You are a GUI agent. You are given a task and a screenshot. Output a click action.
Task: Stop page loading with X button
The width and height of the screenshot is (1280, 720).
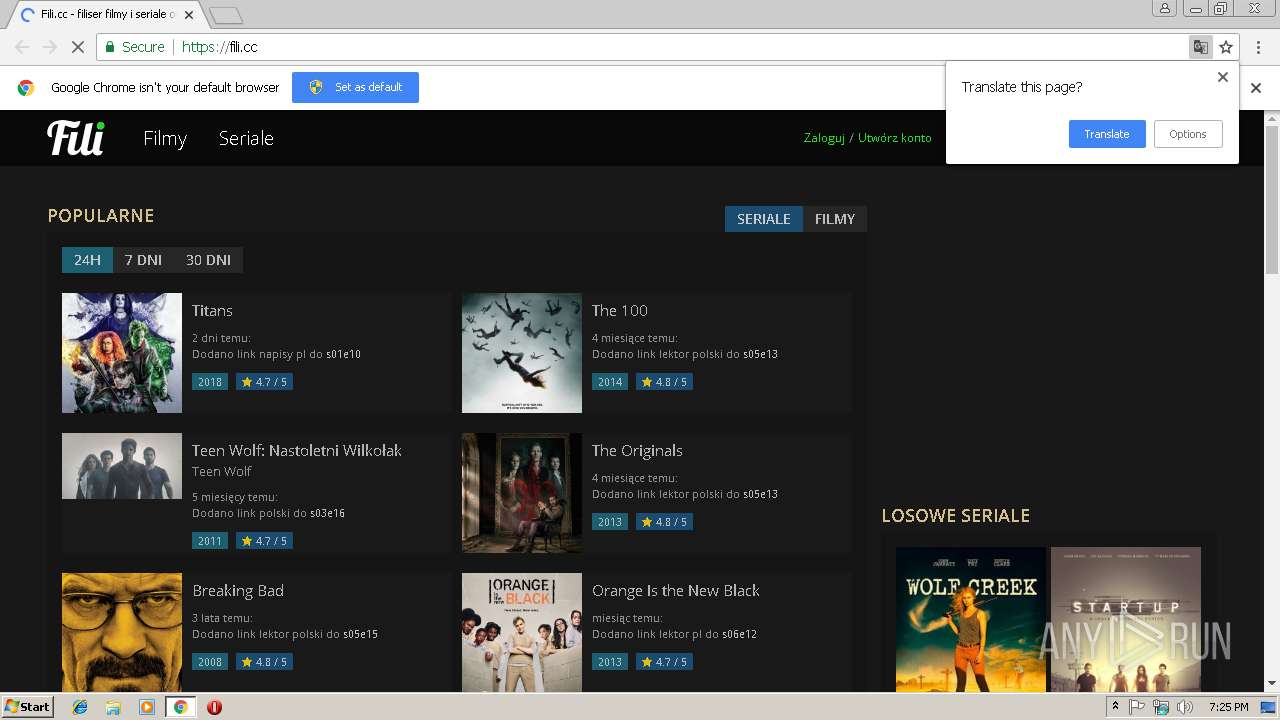pos(77,47)
